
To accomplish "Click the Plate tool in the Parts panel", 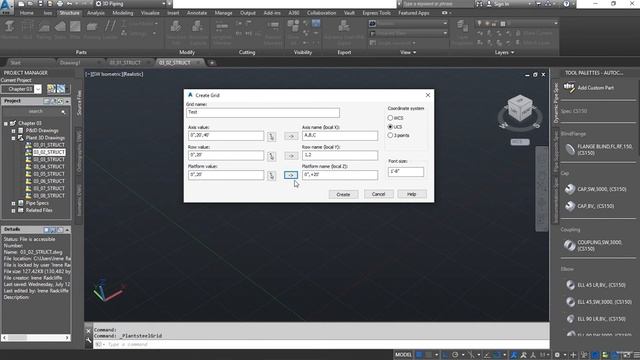I will (x=75, y=29).
